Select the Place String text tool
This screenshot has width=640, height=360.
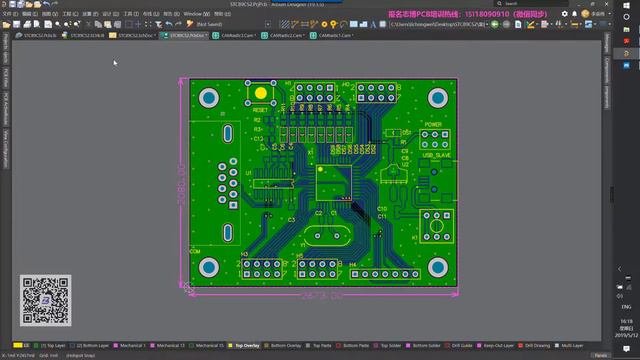(373, 24)
